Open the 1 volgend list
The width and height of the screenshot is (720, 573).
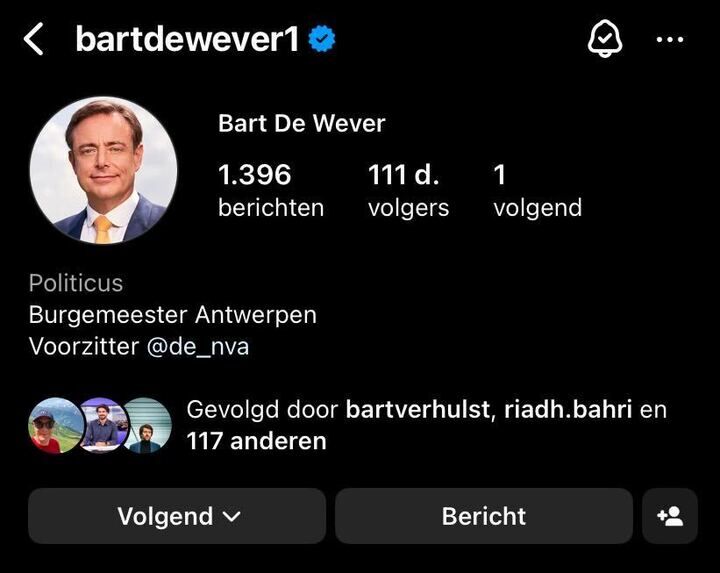(538, 191)
